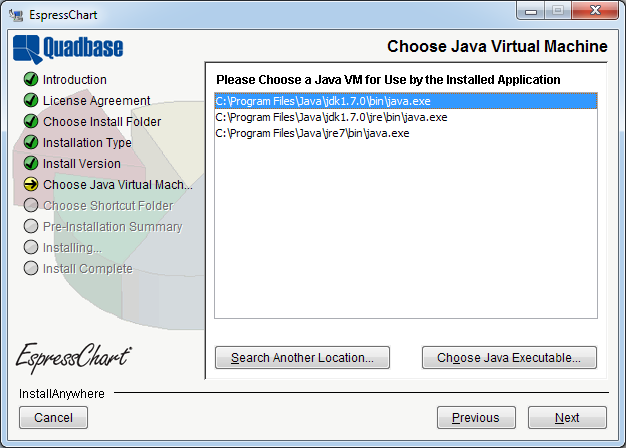This screenshot has width=626, height=448.
Task: Proceed with the Next button
Action: click(x=567, y=418)
